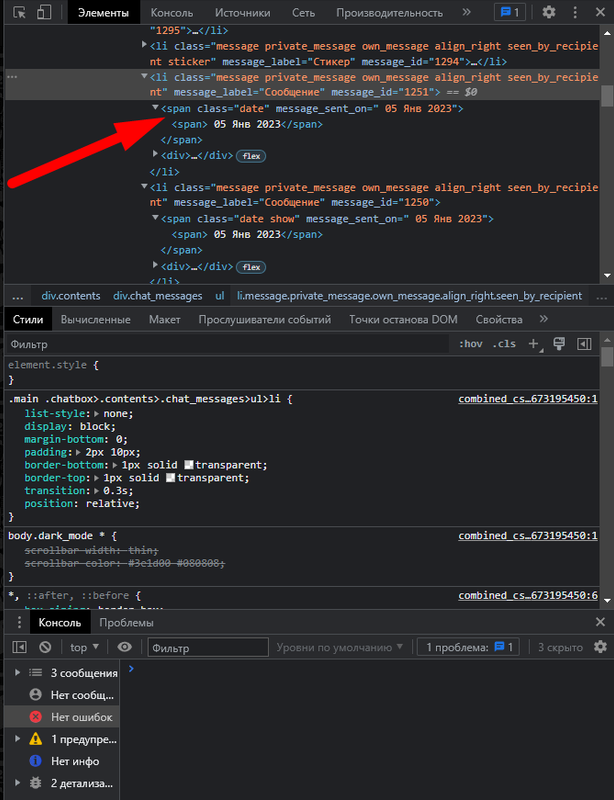Screen dimensions: 614x800
Task: Open the top context dropdown
Action: 84,647
